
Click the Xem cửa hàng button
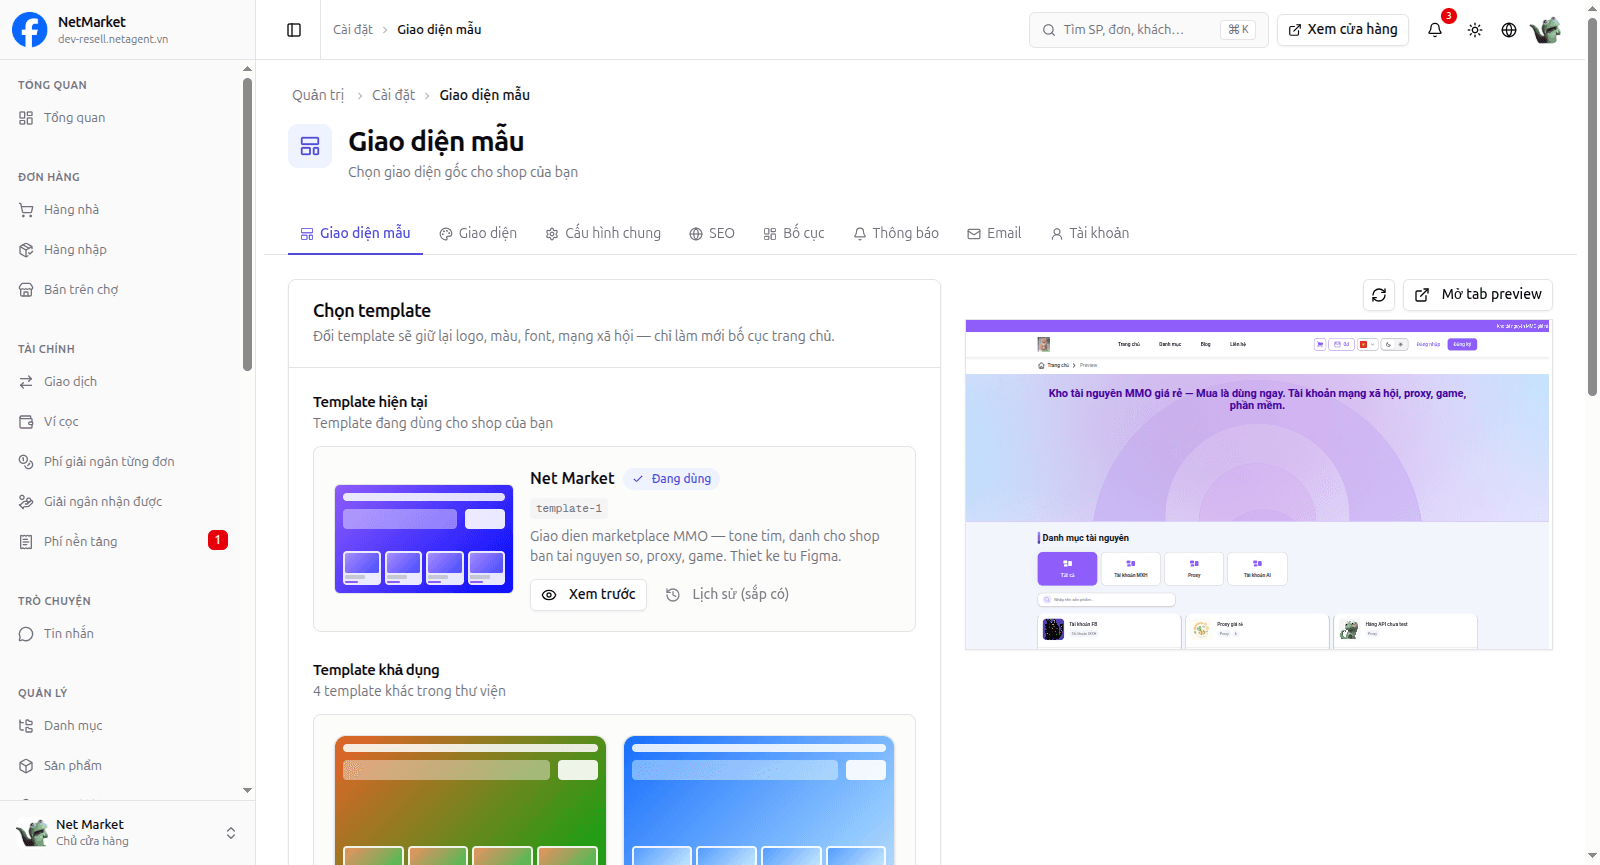pos(1343,30)
